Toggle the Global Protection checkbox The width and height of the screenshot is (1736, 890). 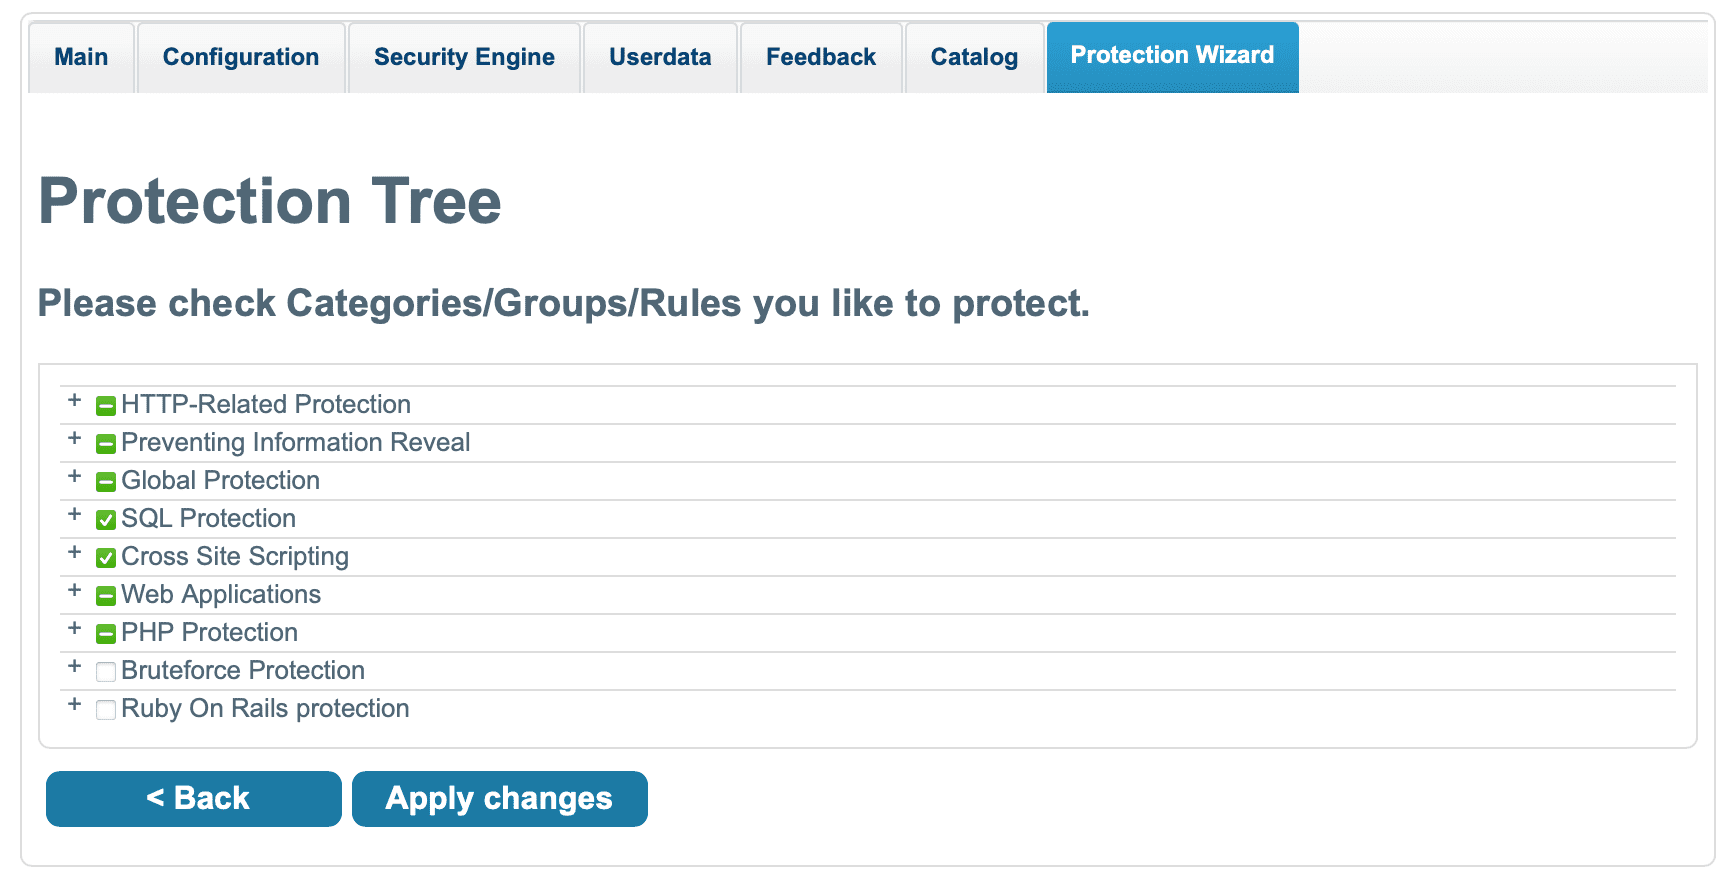point(105,482)
